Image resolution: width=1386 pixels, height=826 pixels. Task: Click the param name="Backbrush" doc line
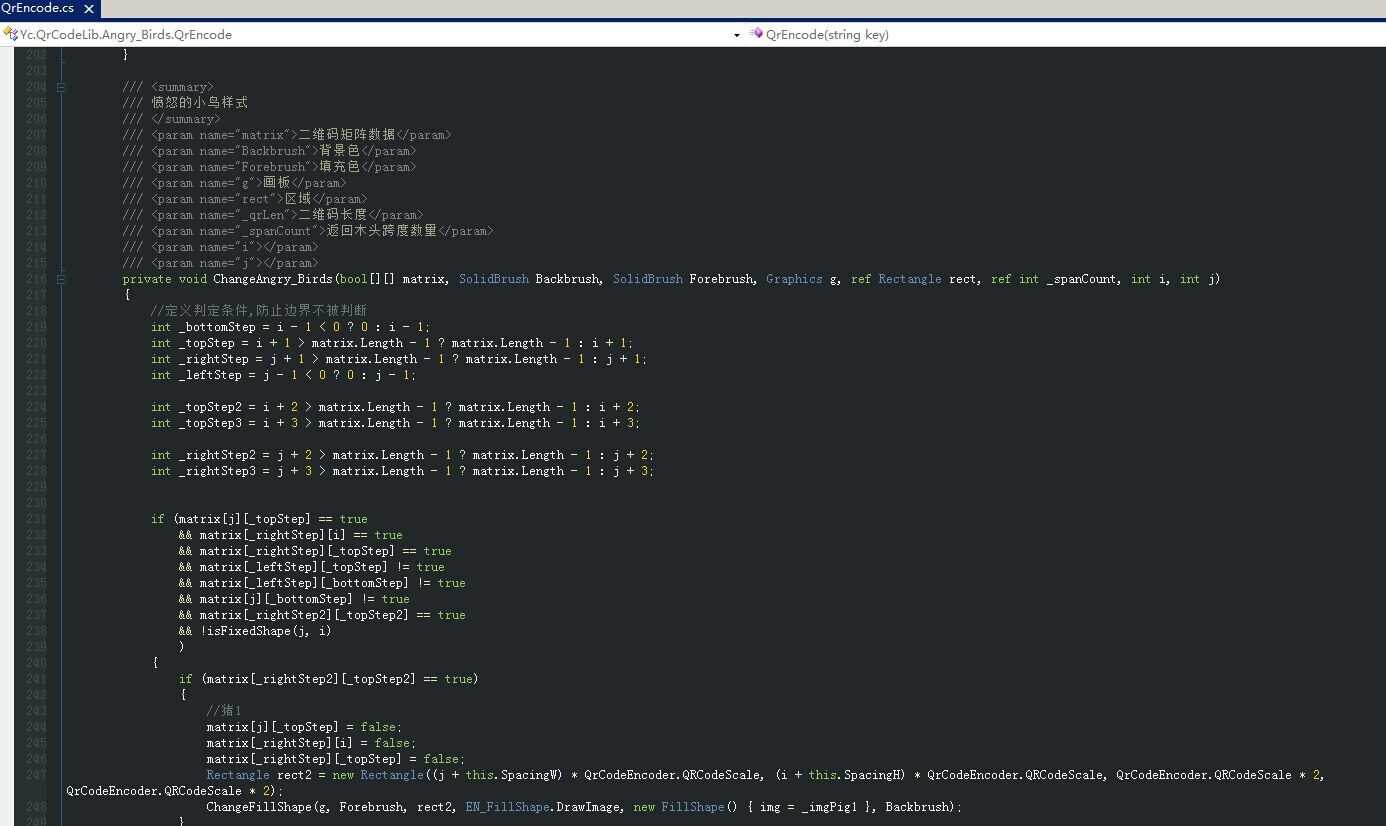[269, 151]
